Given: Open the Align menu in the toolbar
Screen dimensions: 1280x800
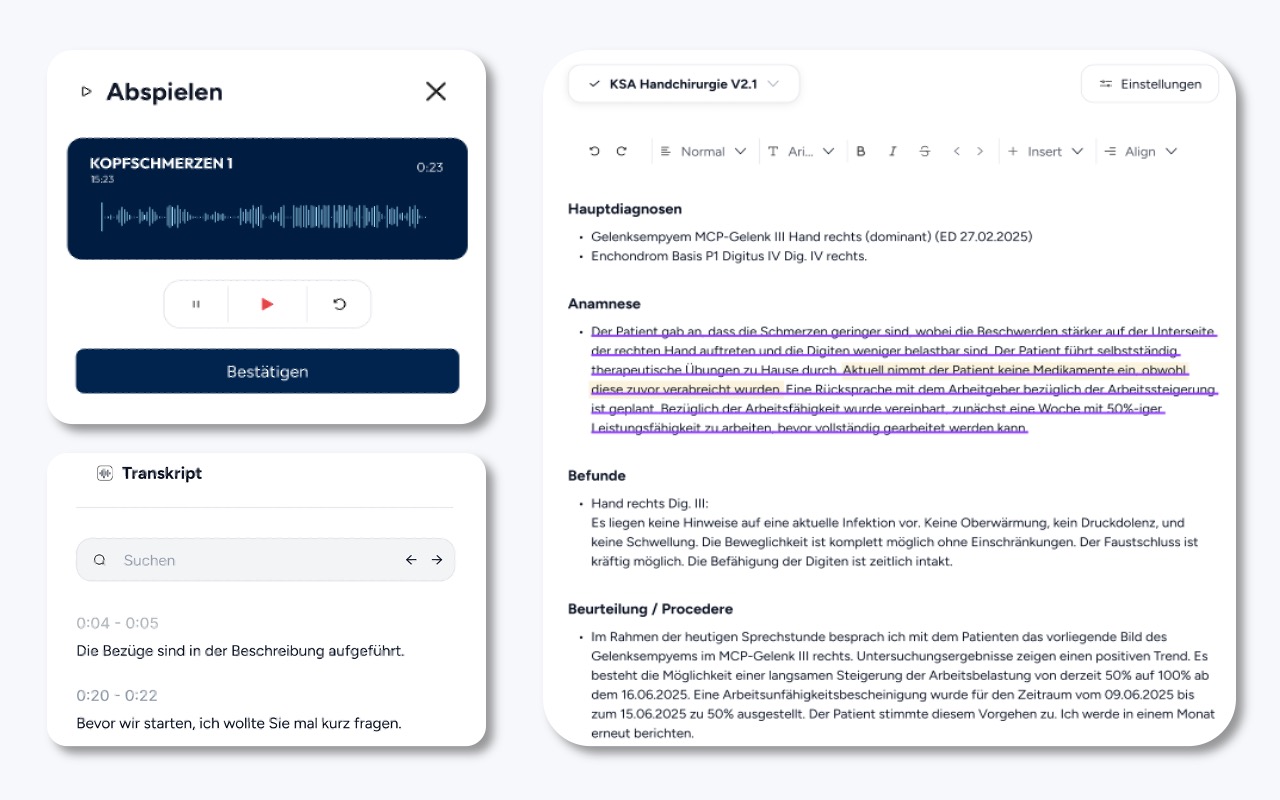Looking at the screenshot, I should pos(1140,150).
